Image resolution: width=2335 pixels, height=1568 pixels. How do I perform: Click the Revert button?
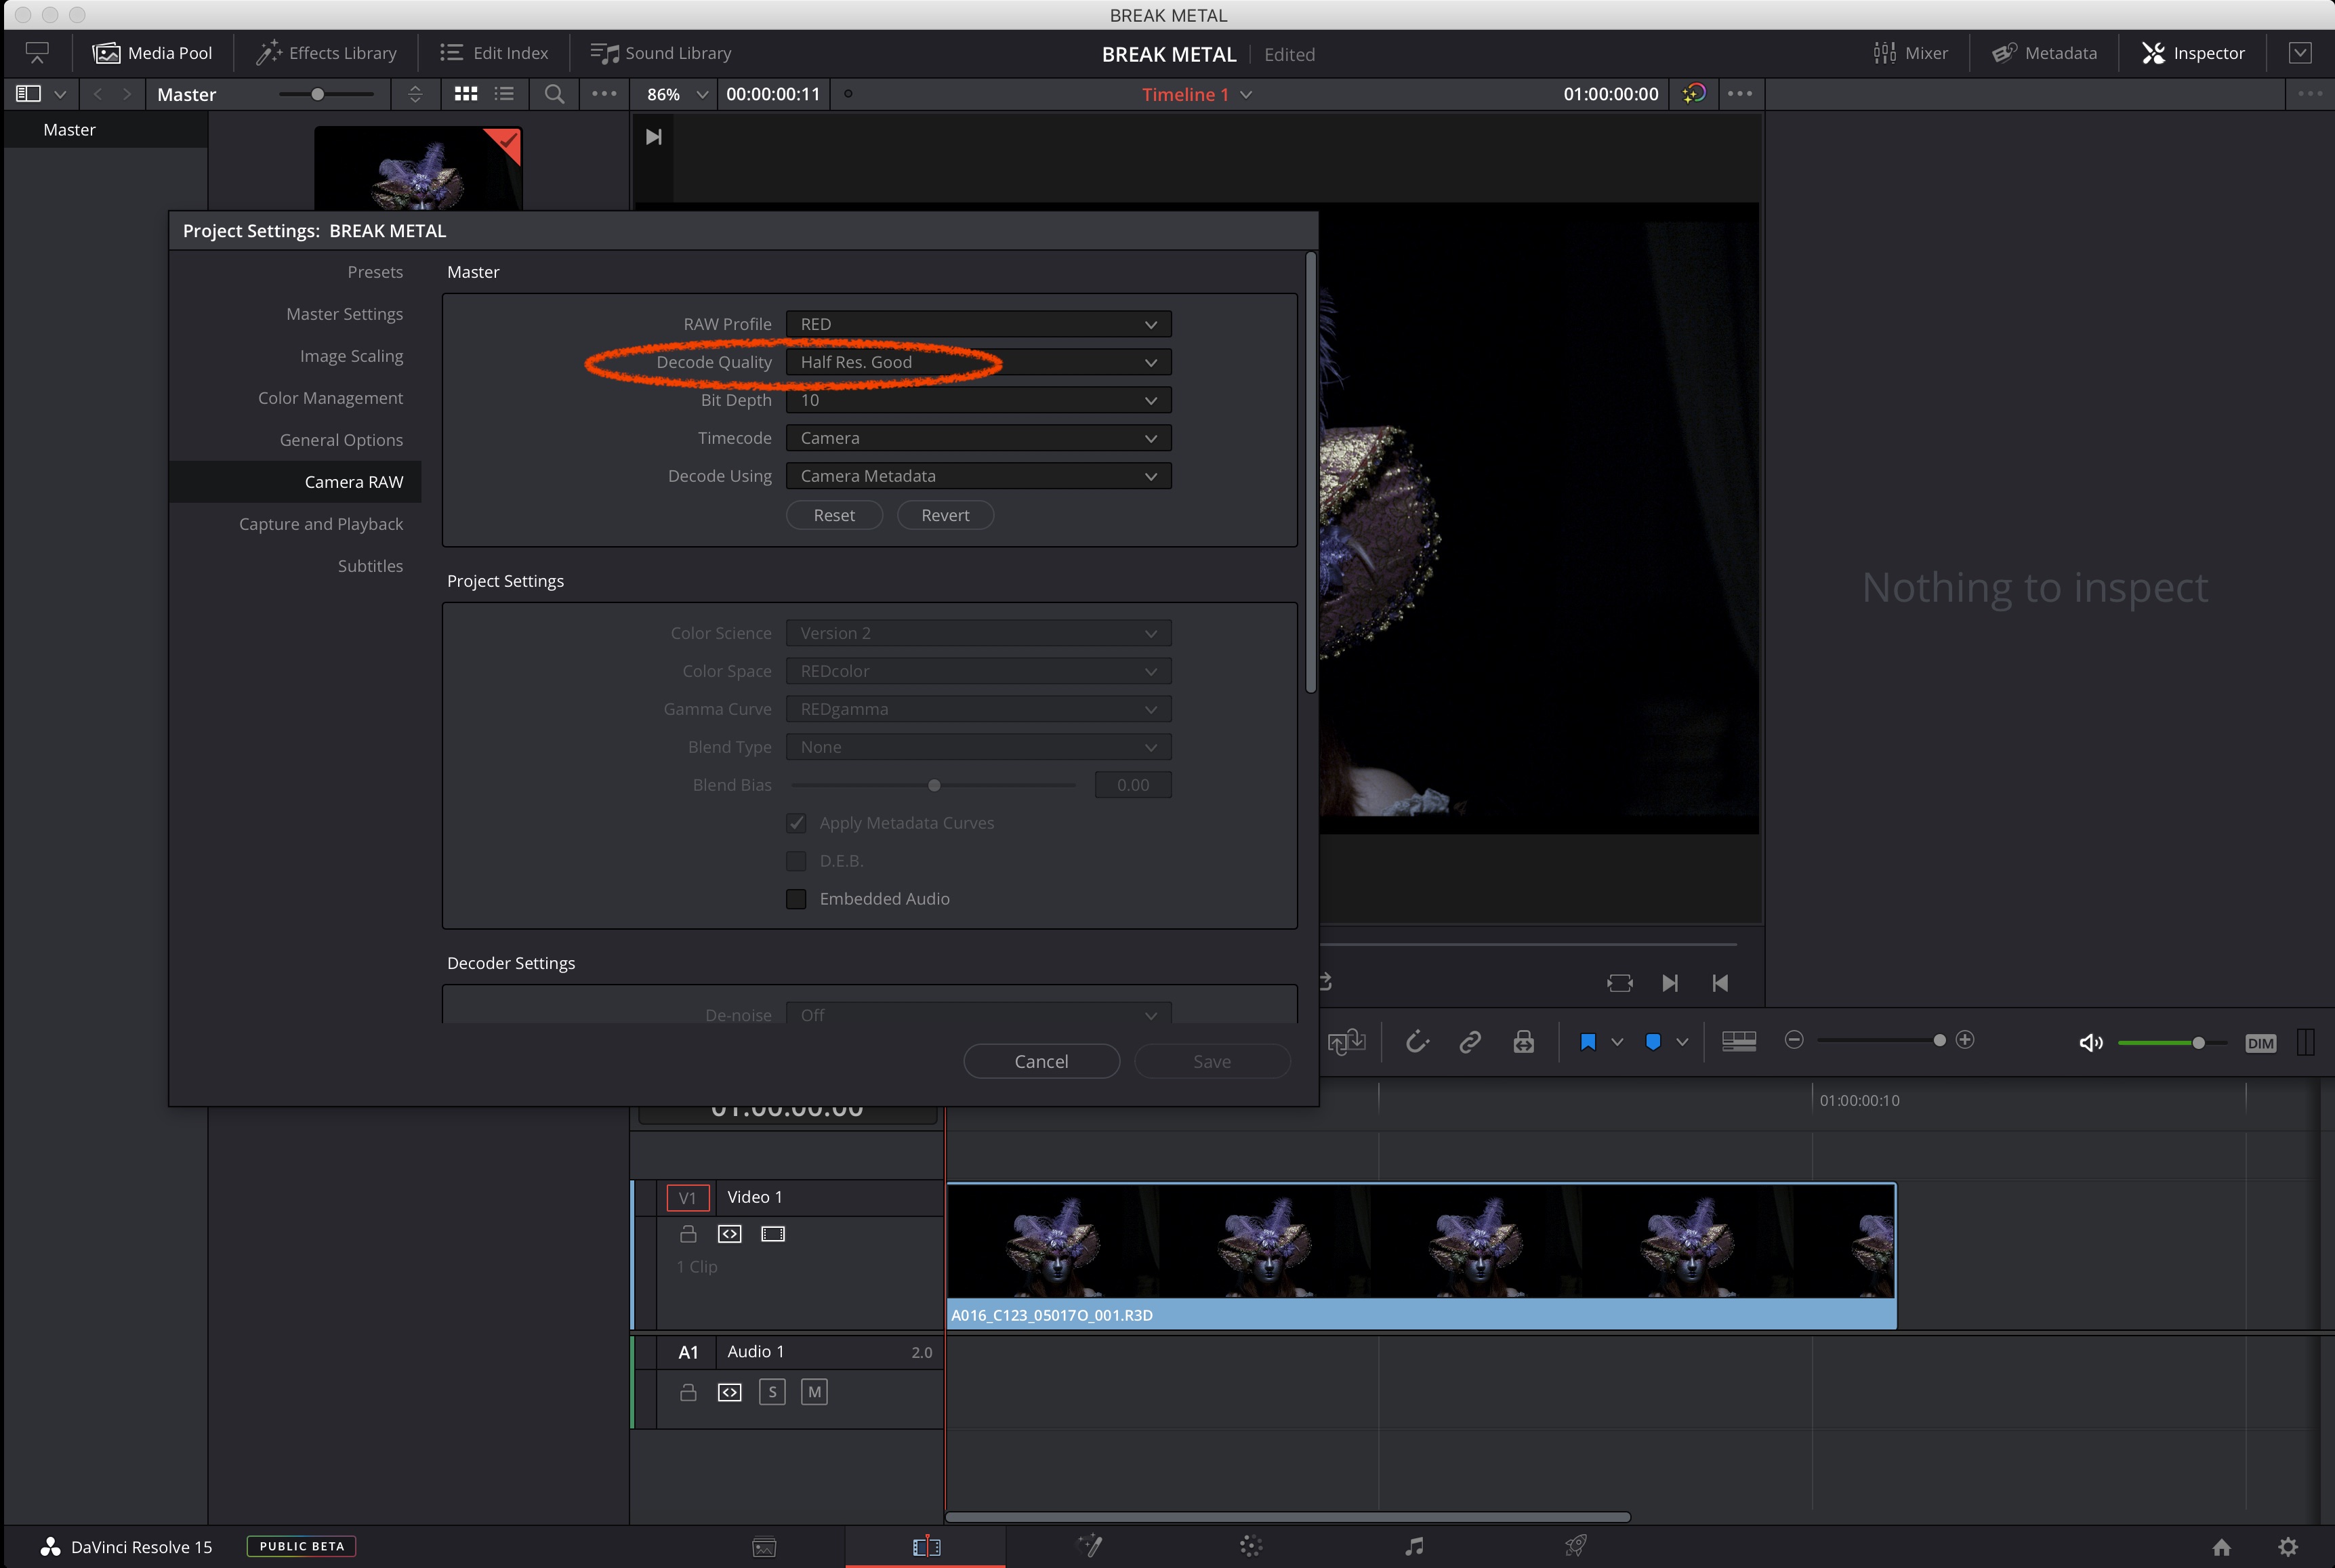click(x=945, y=515)
